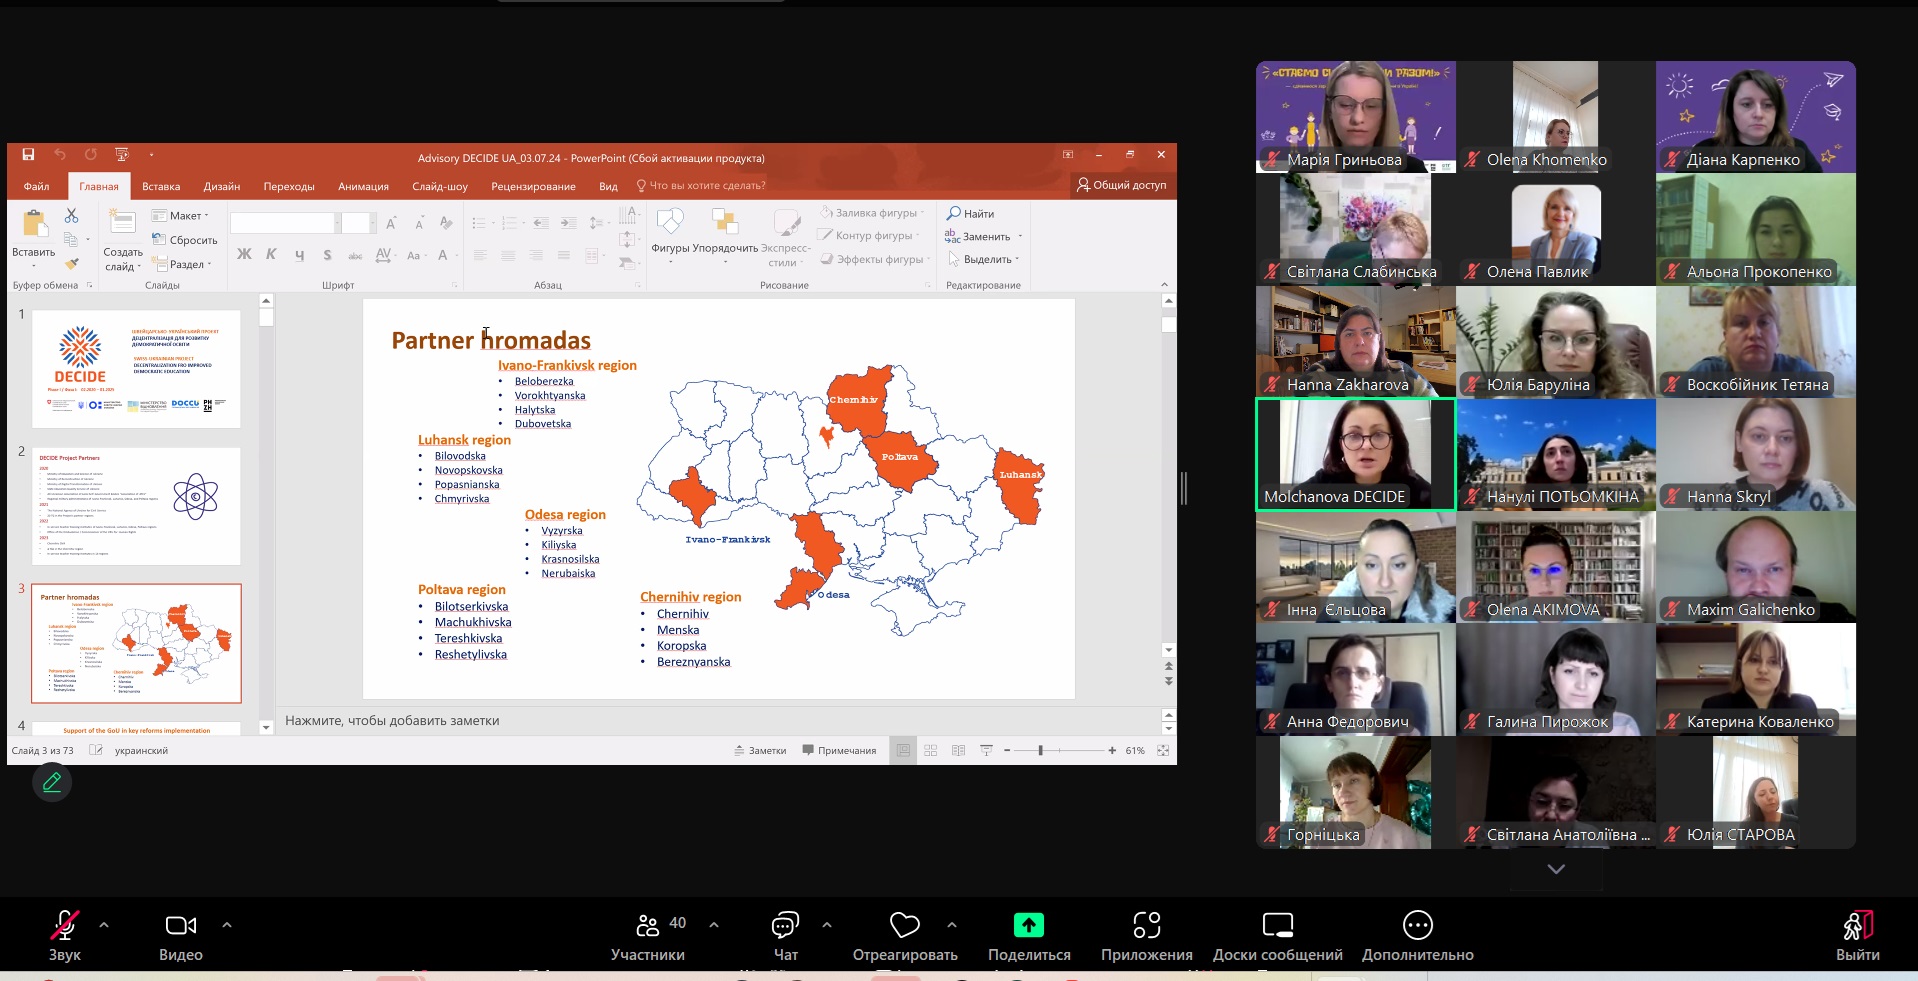
Task: Click Сбросить (Reset) button
Action: [185, 240]
